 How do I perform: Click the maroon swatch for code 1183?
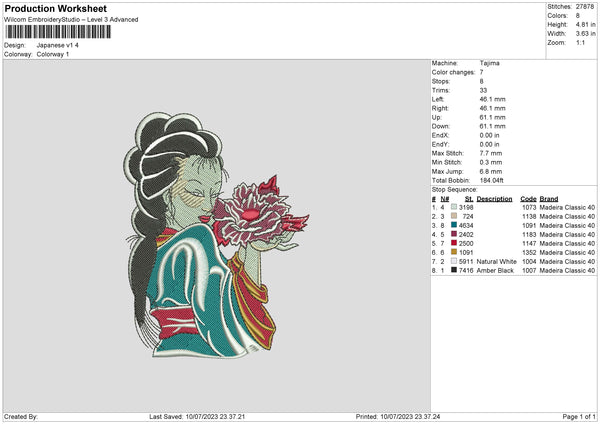point(454,234)
